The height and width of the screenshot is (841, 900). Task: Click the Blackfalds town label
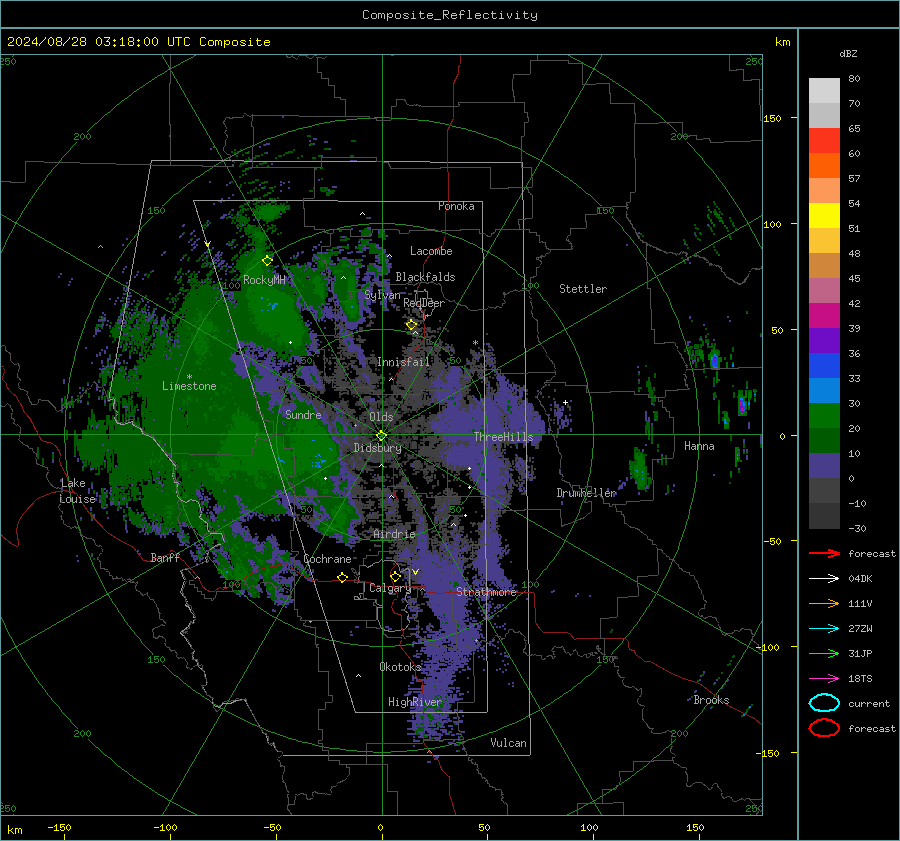tap(425, 277)
